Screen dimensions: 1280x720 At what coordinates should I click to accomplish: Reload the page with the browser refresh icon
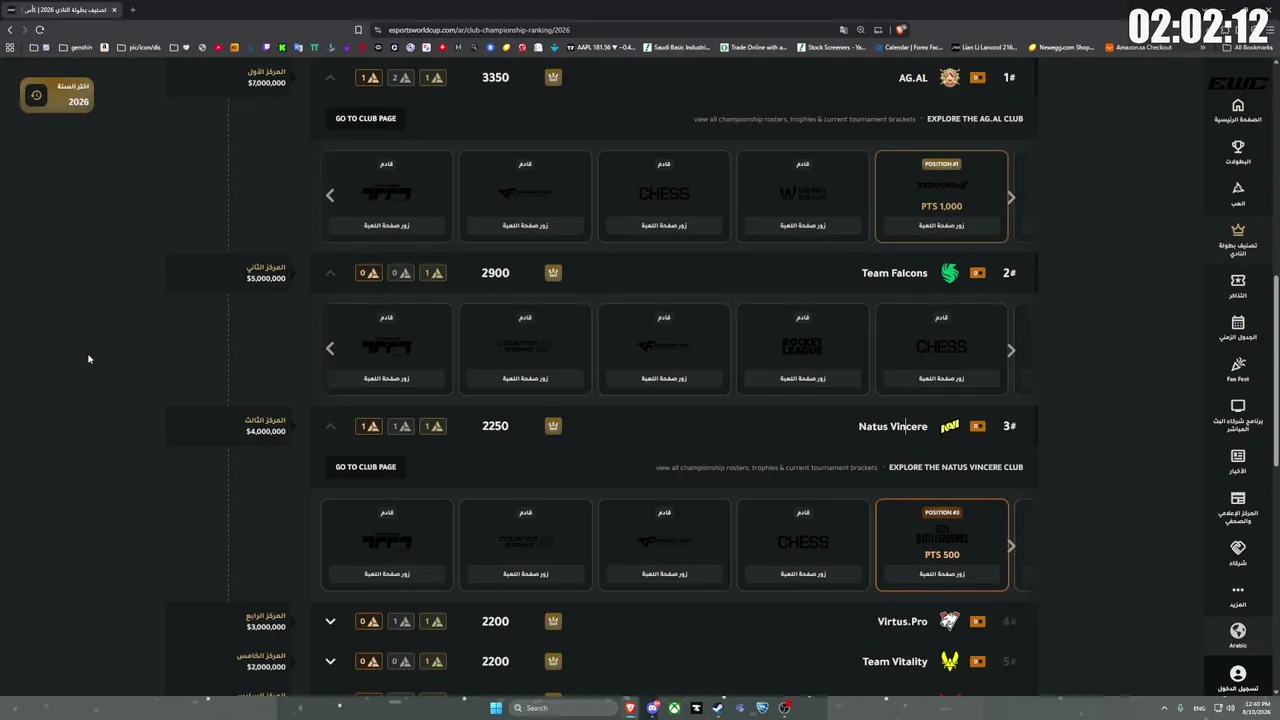(40, 30)
